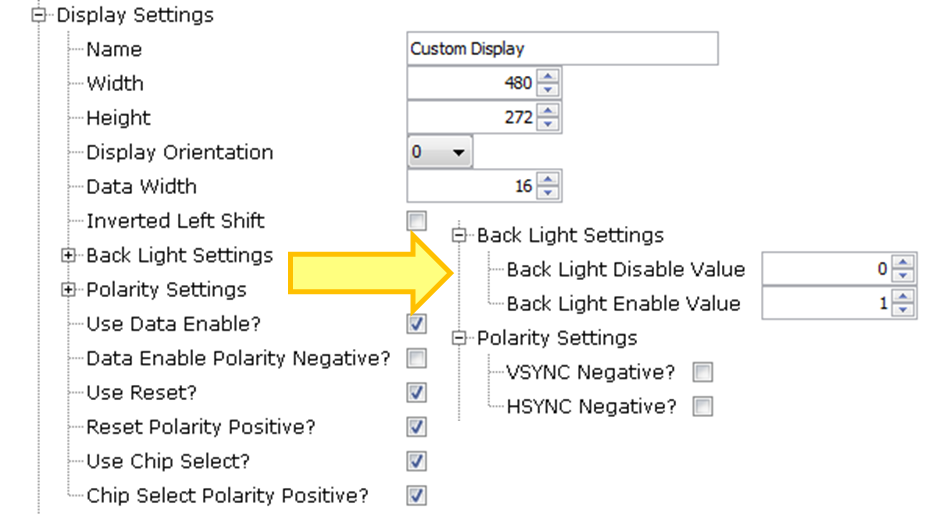926x515 pixels.
Task: Increase Data Width with up arrow
Action: click(x=548, y=180)
